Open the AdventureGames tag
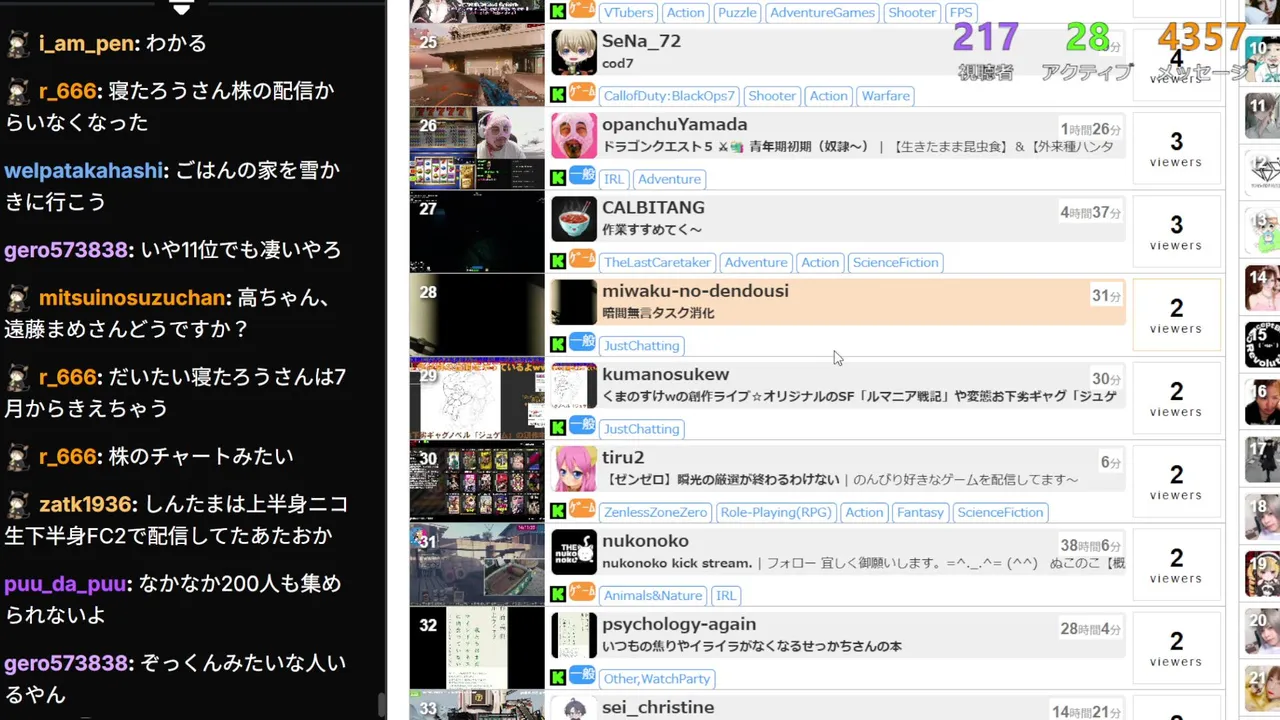 coord(823,13)
